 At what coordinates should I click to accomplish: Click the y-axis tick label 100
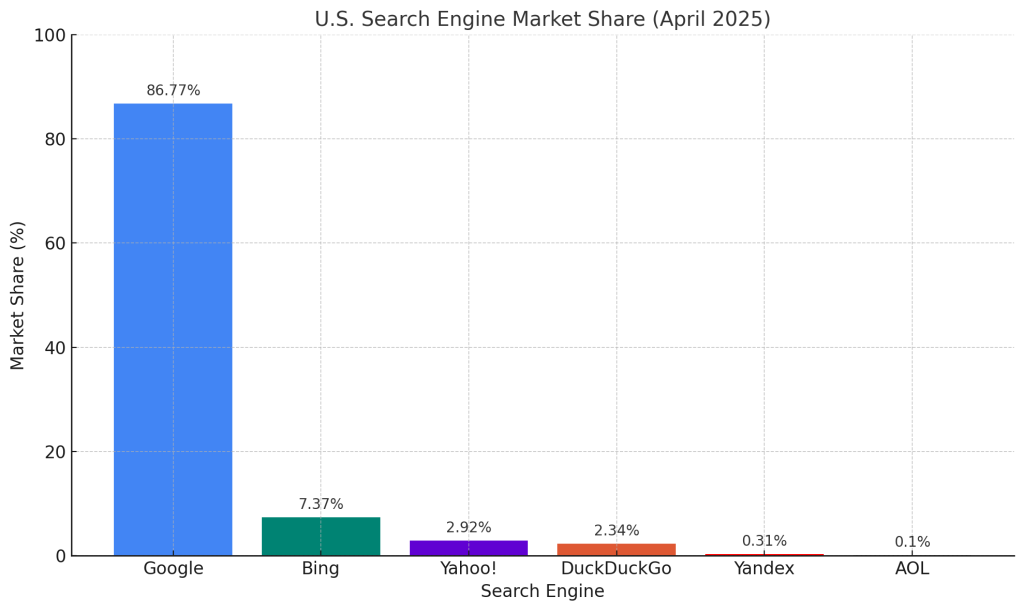point(50,35)
